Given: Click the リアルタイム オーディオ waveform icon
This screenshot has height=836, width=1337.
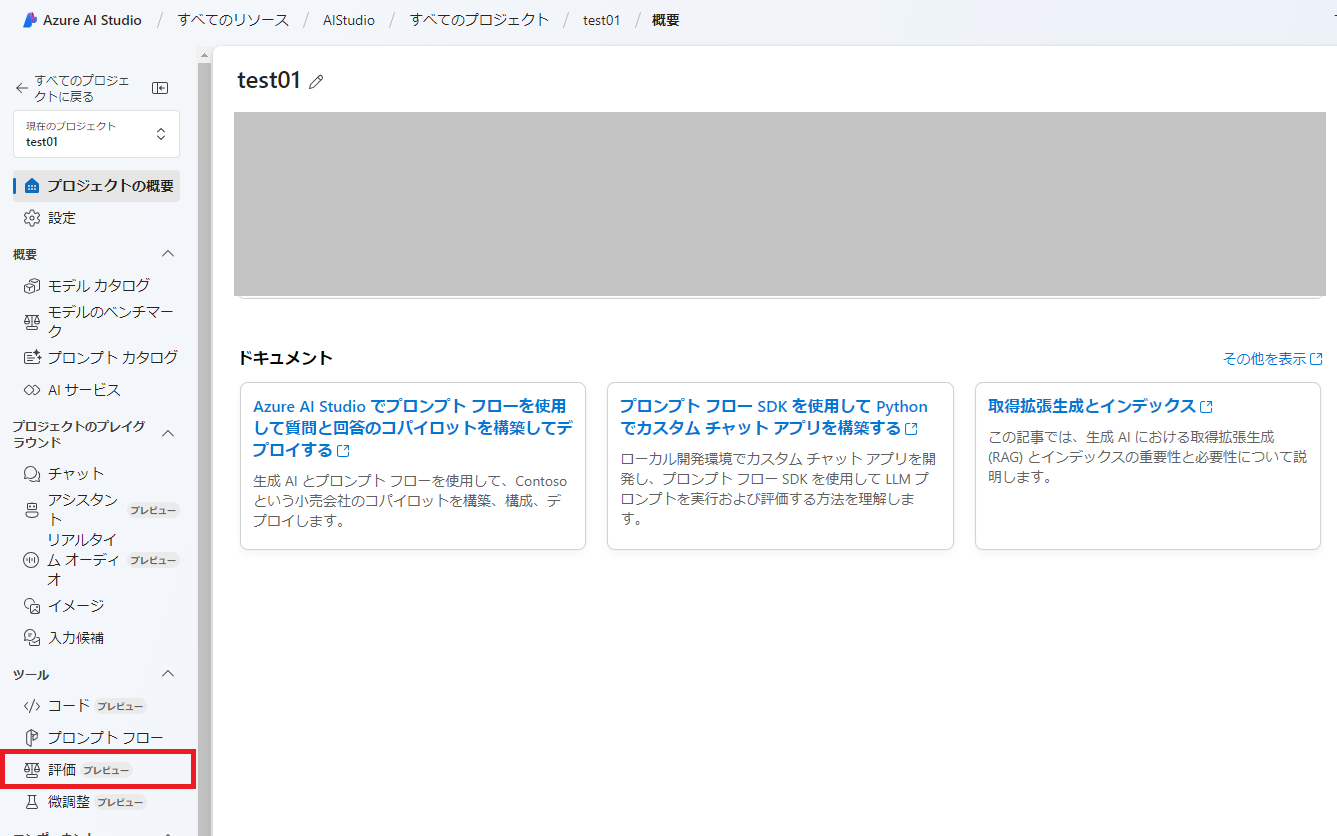Looking at the screenshot, I should coord(31,560).
